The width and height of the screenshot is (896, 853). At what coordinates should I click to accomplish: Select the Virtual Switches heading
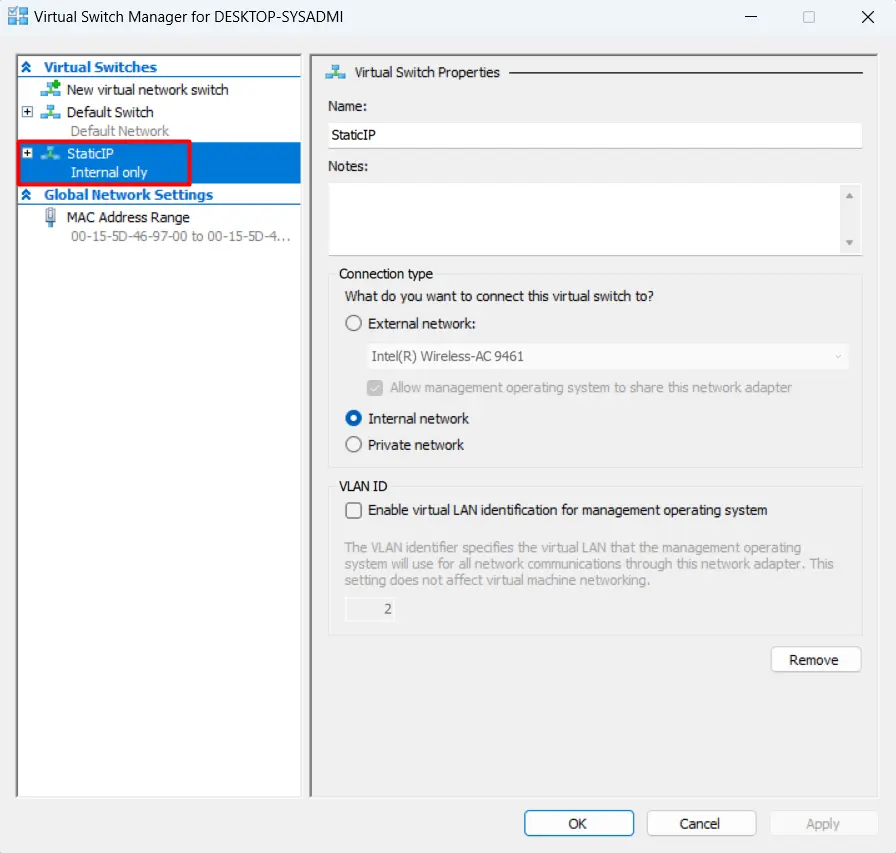[100, 67]
